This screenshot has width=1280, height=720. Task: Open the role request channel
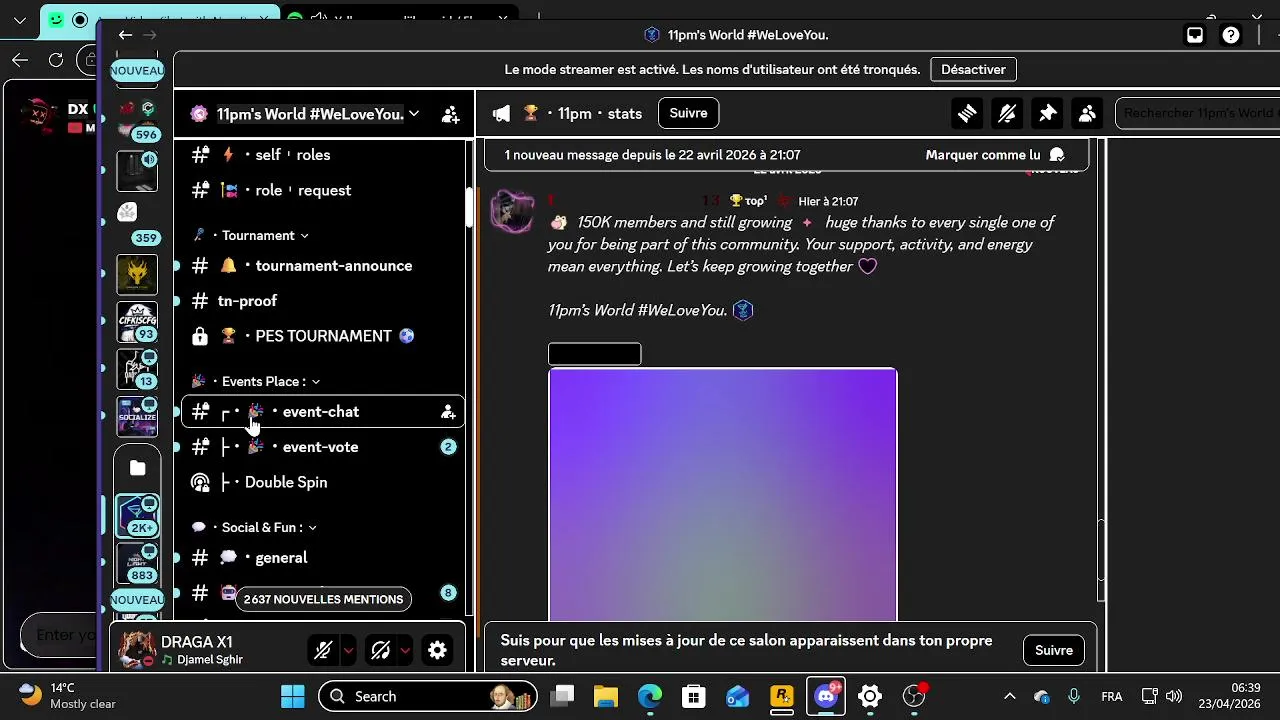pos(322,190)
